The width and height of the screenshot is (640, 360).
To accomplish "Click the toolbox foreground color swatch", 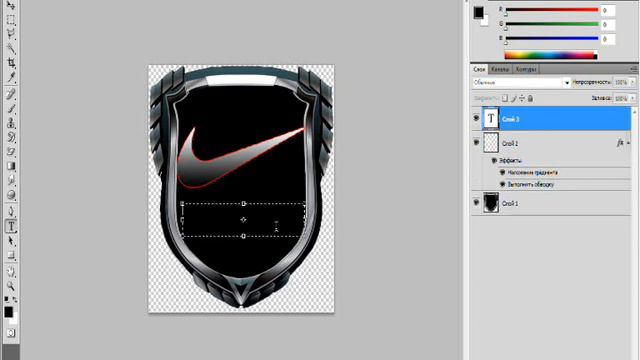I will point(8,312).
